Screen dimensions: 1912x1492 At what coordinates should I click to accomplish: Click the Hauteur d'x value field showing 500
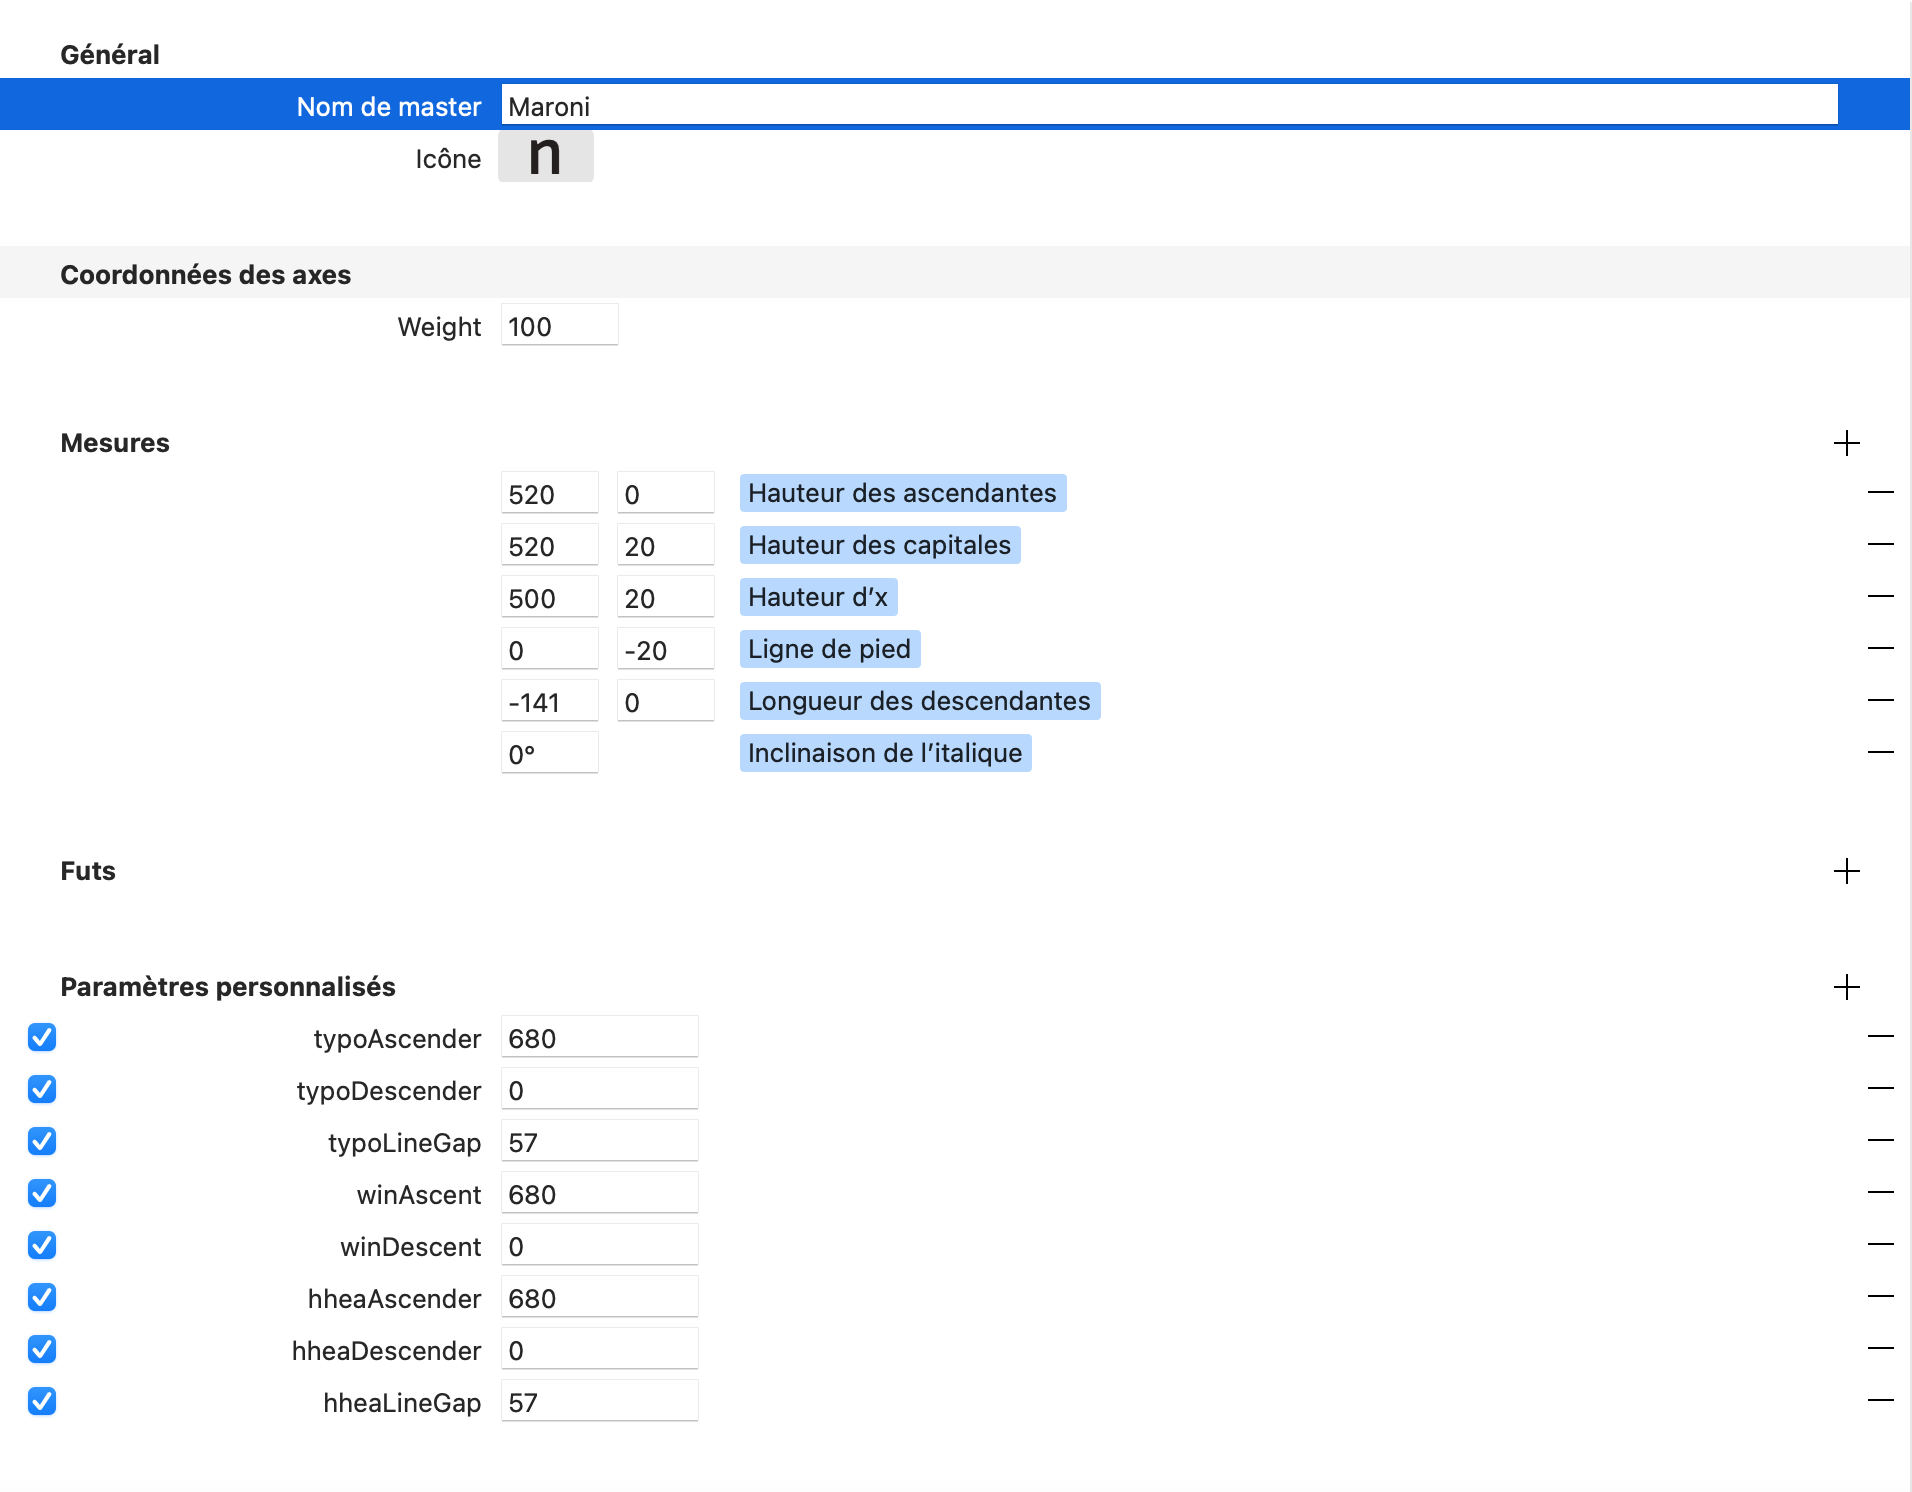coord(549,598)
